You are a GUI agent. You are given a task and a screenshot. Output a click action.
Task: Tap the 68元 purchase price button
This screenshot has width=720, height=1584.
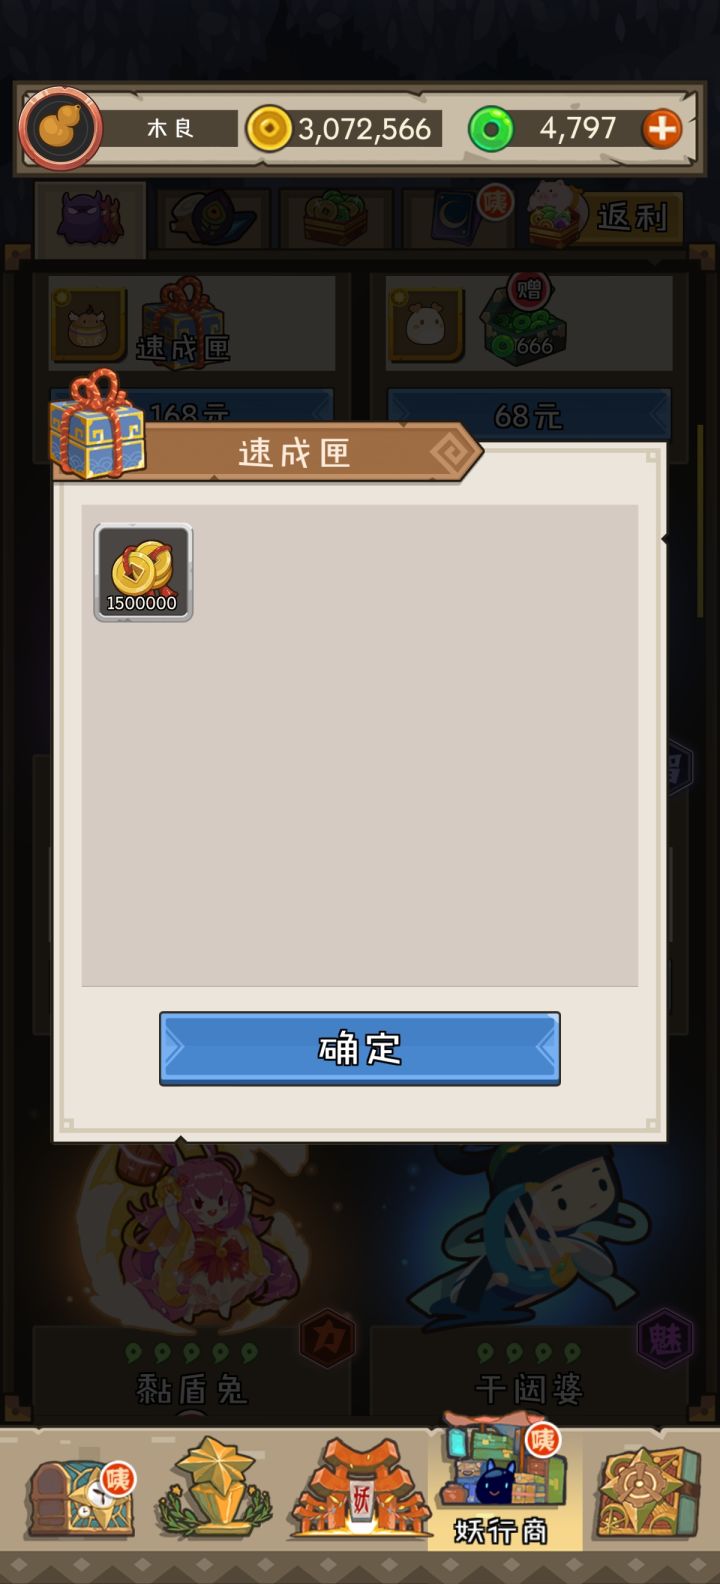tap(529, 415)
